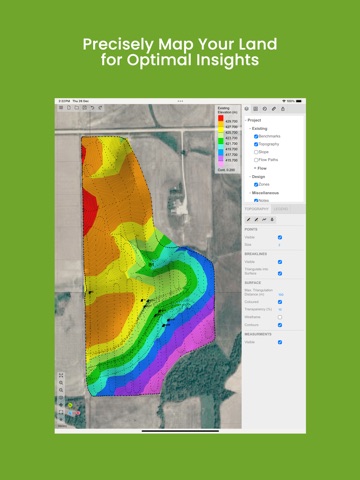The image size is (360, 480).
Task: Collapse the Miscellaneous tree group
Action: pyautogui.click(x=250, y=193)
